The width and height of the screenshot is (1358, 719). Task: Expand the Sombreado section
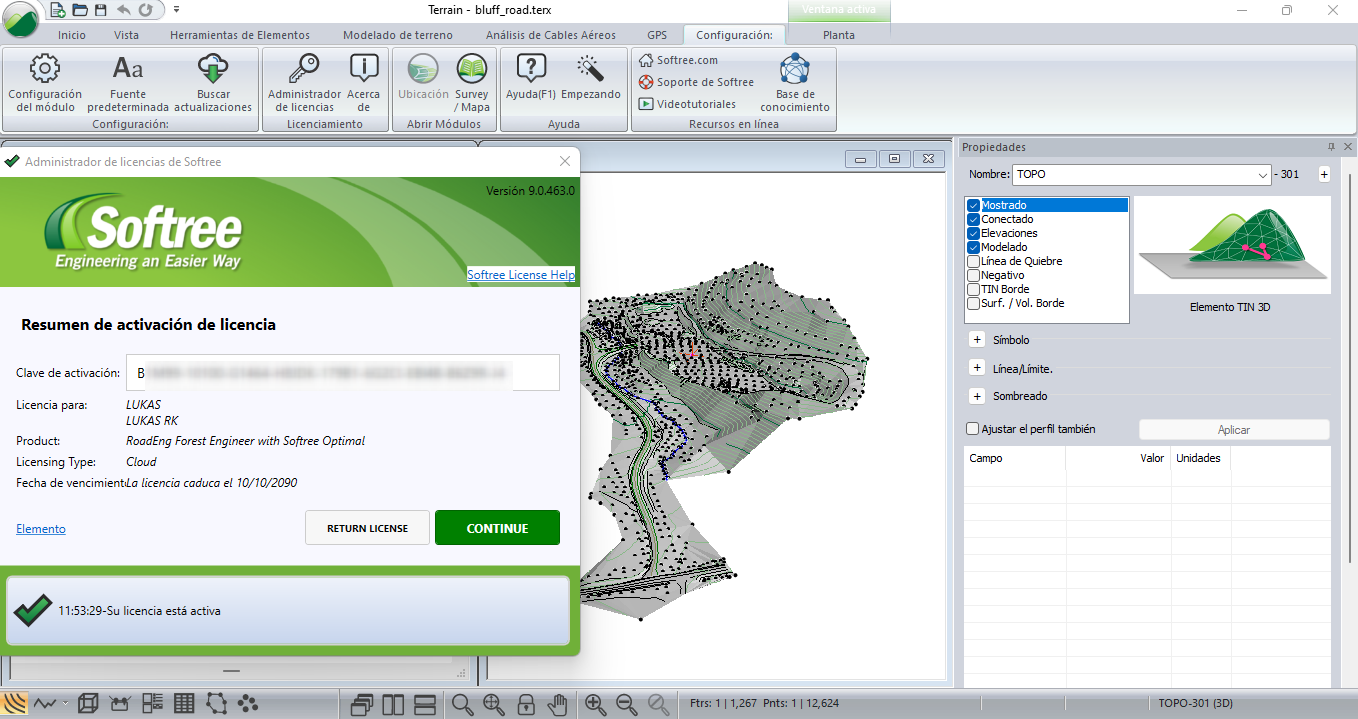976,395
